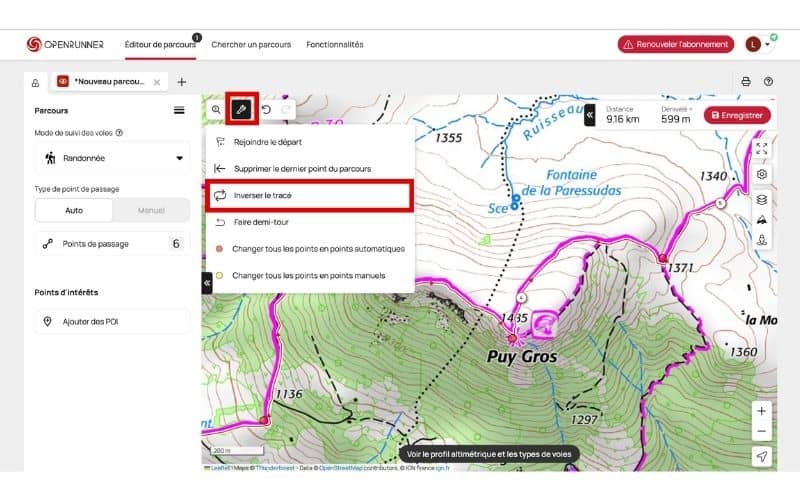Screen dimensions: 800x500
Task: Zoom in with the plus button
Action: pos(762,411)
